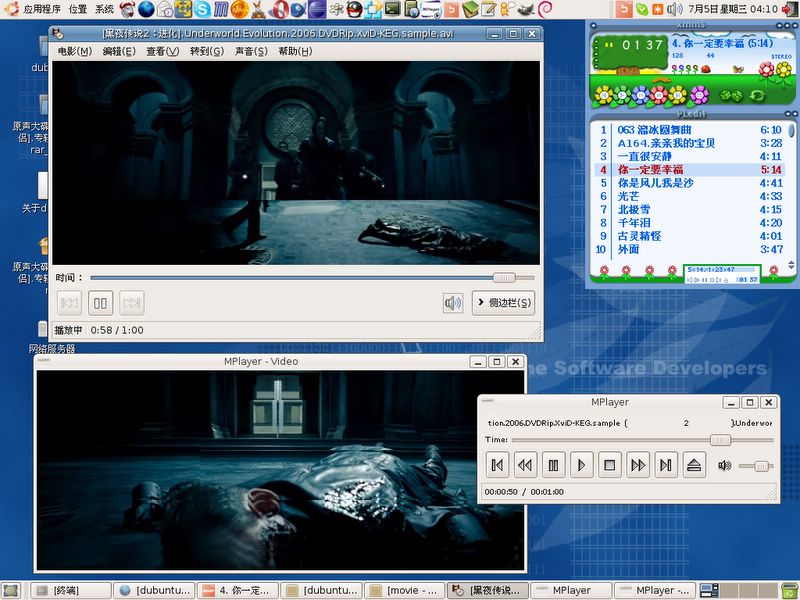Select playlist track 一直很安静
This screenshot has width=800, height=600.
689,157
